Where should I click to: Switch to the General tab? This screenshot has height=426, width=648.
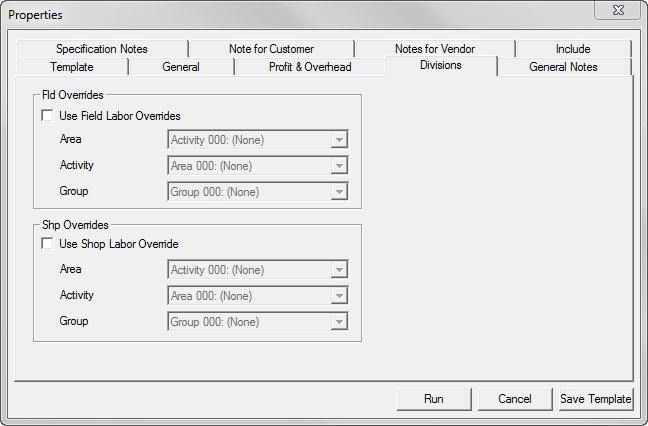coord(181,67)
